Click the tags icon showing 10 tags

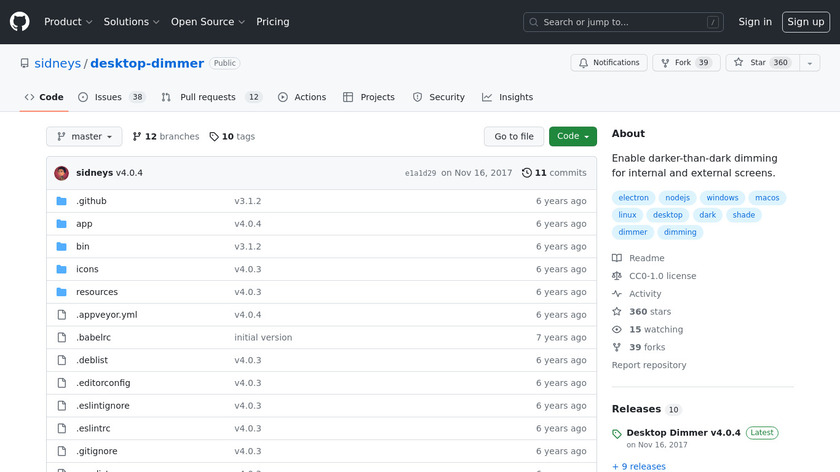214,137
